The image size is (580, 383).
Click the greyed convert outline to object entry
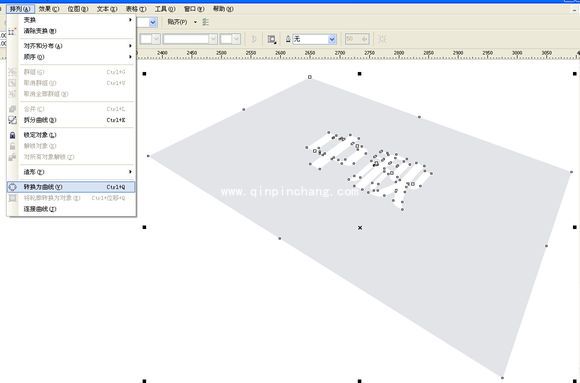point(71,198)
